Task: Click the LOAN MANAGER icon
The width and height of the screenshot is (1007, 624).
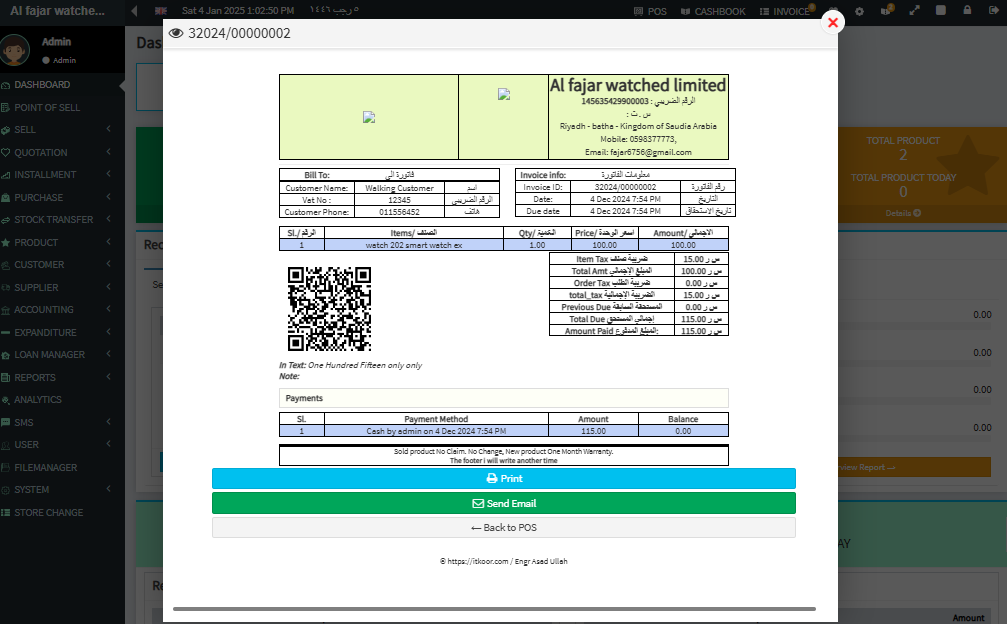Action: (6, 355)
